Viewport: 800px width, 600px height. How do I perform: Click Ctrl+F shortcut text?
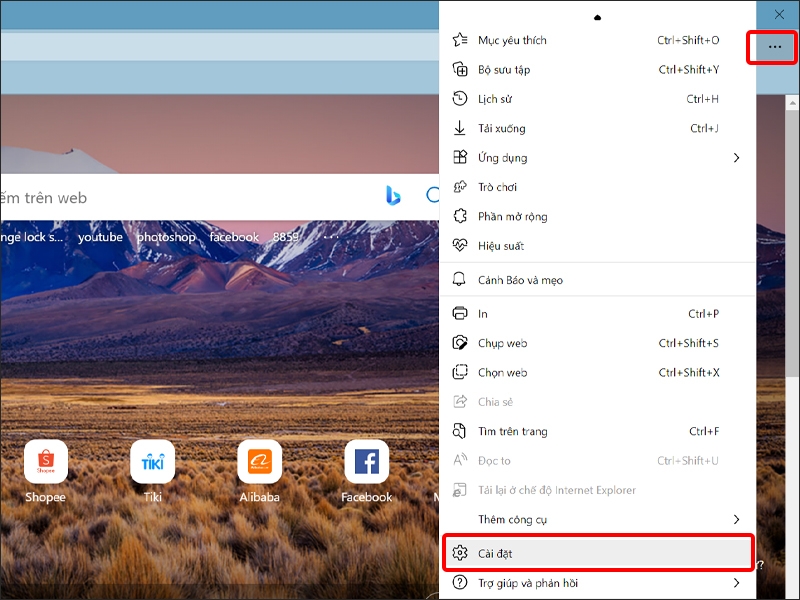point(704,432)
